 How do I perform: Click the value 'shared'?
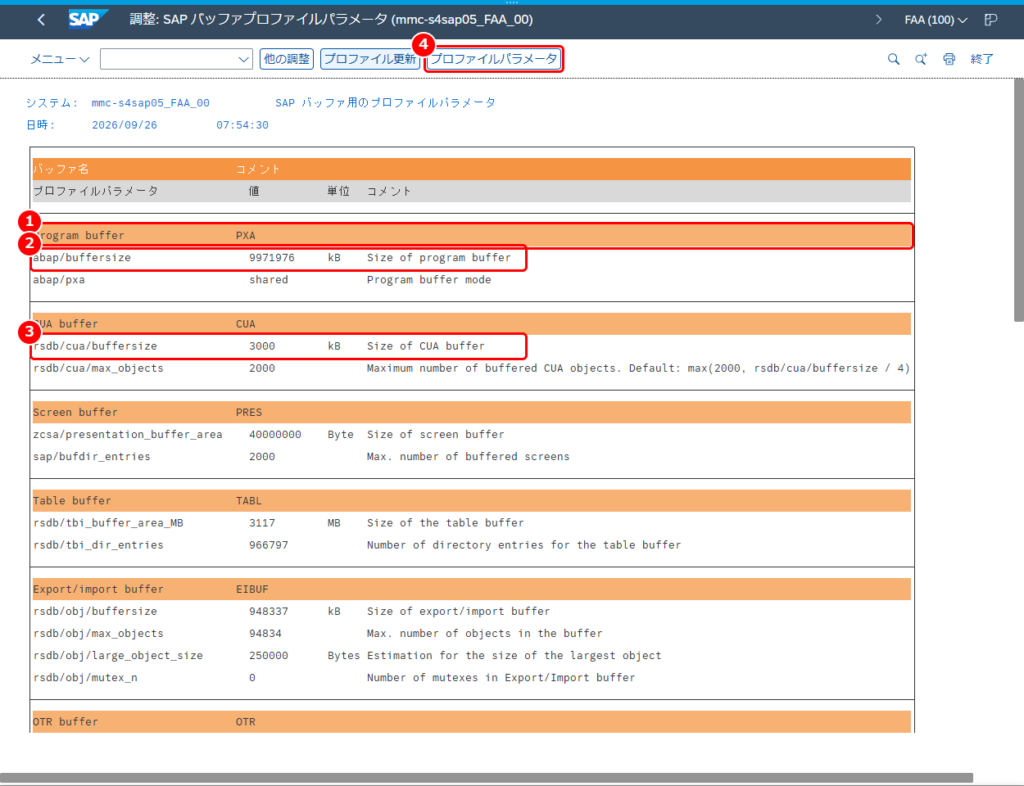click(x=268, y=279)
